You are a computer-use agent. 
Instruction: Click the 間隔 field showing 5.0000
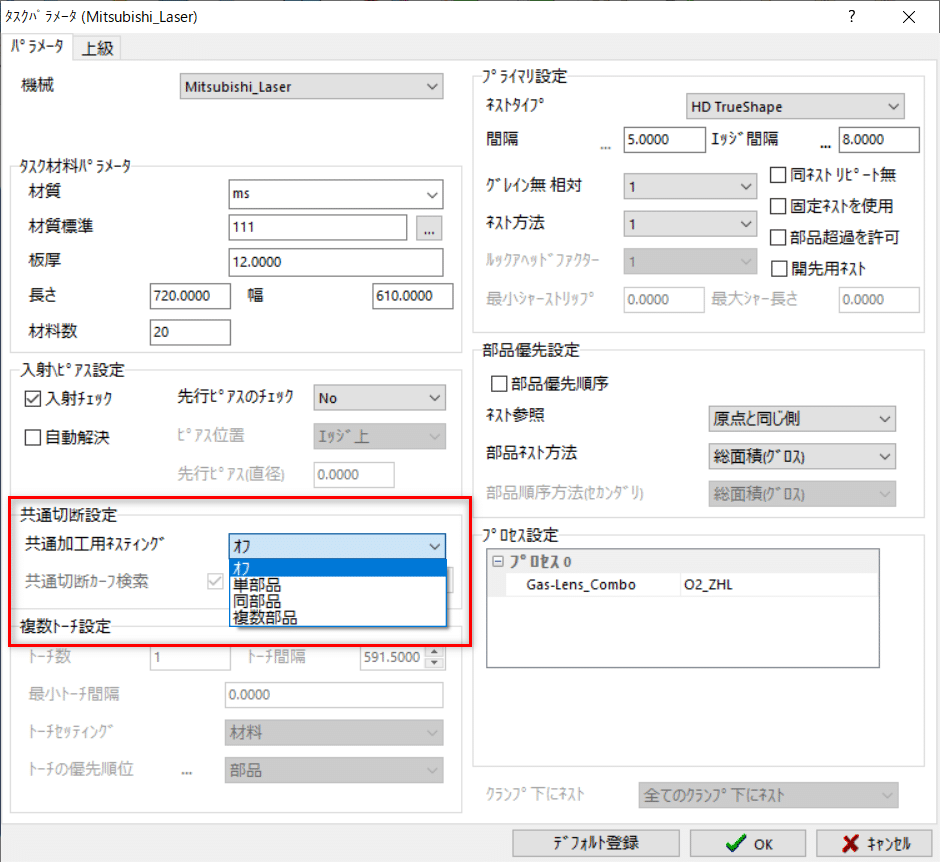664,140
